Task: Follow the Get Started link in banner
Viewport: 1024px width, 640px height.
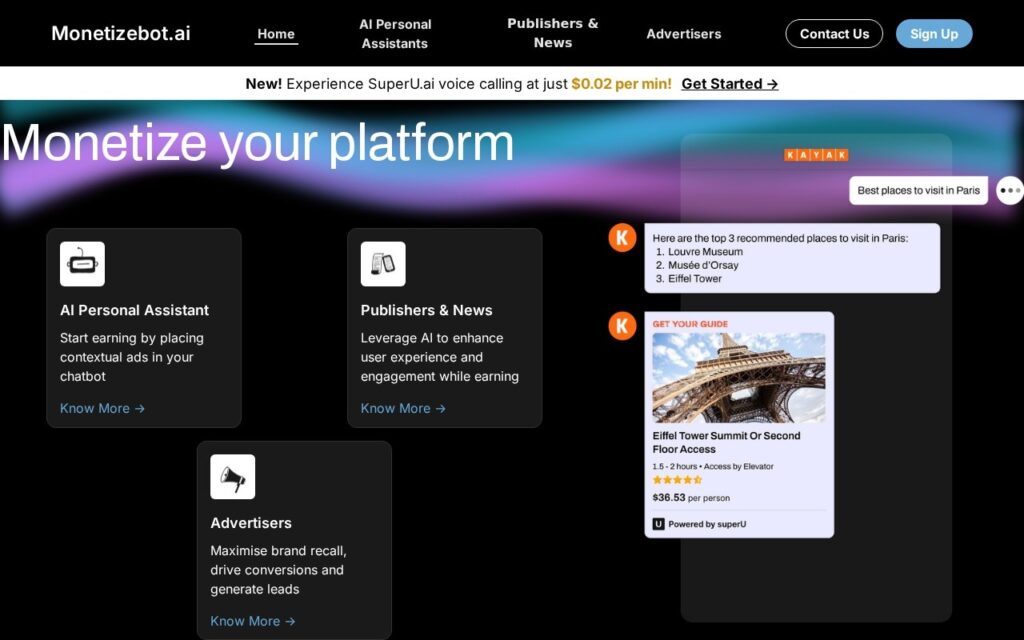Action: pos(729,84)
